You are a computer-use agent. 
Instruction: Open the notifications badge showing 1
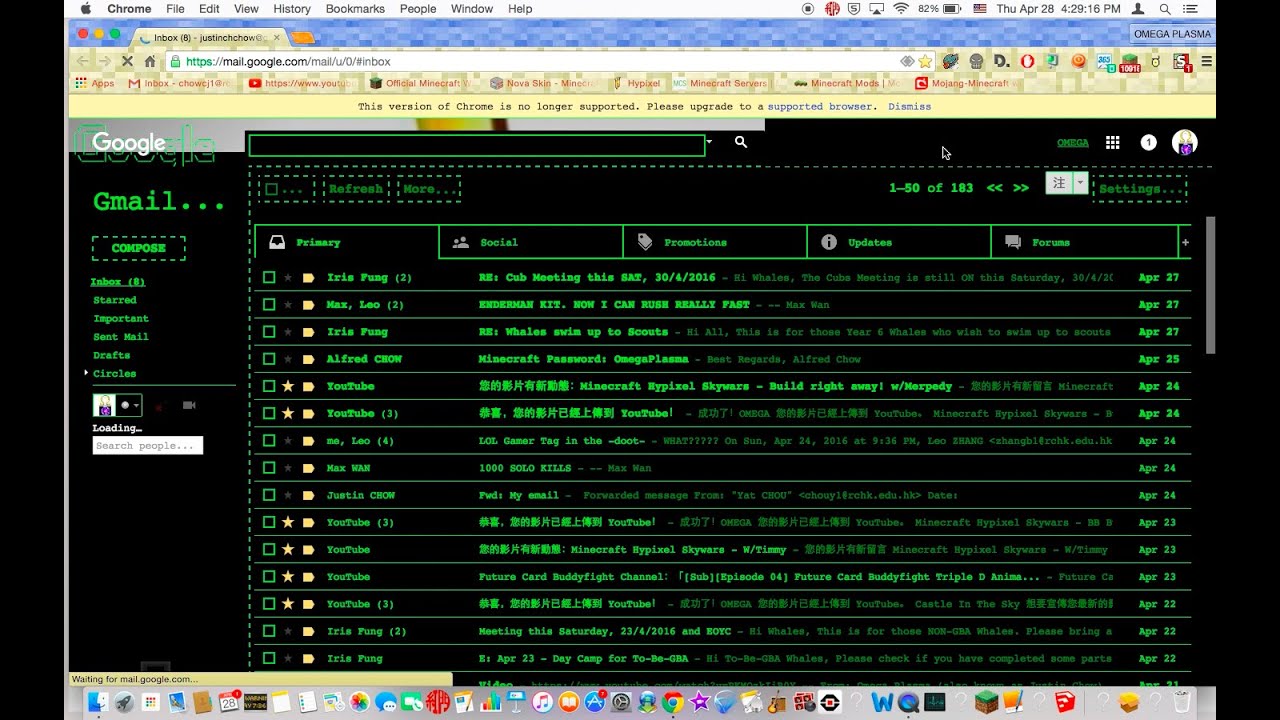[1148, 143]
